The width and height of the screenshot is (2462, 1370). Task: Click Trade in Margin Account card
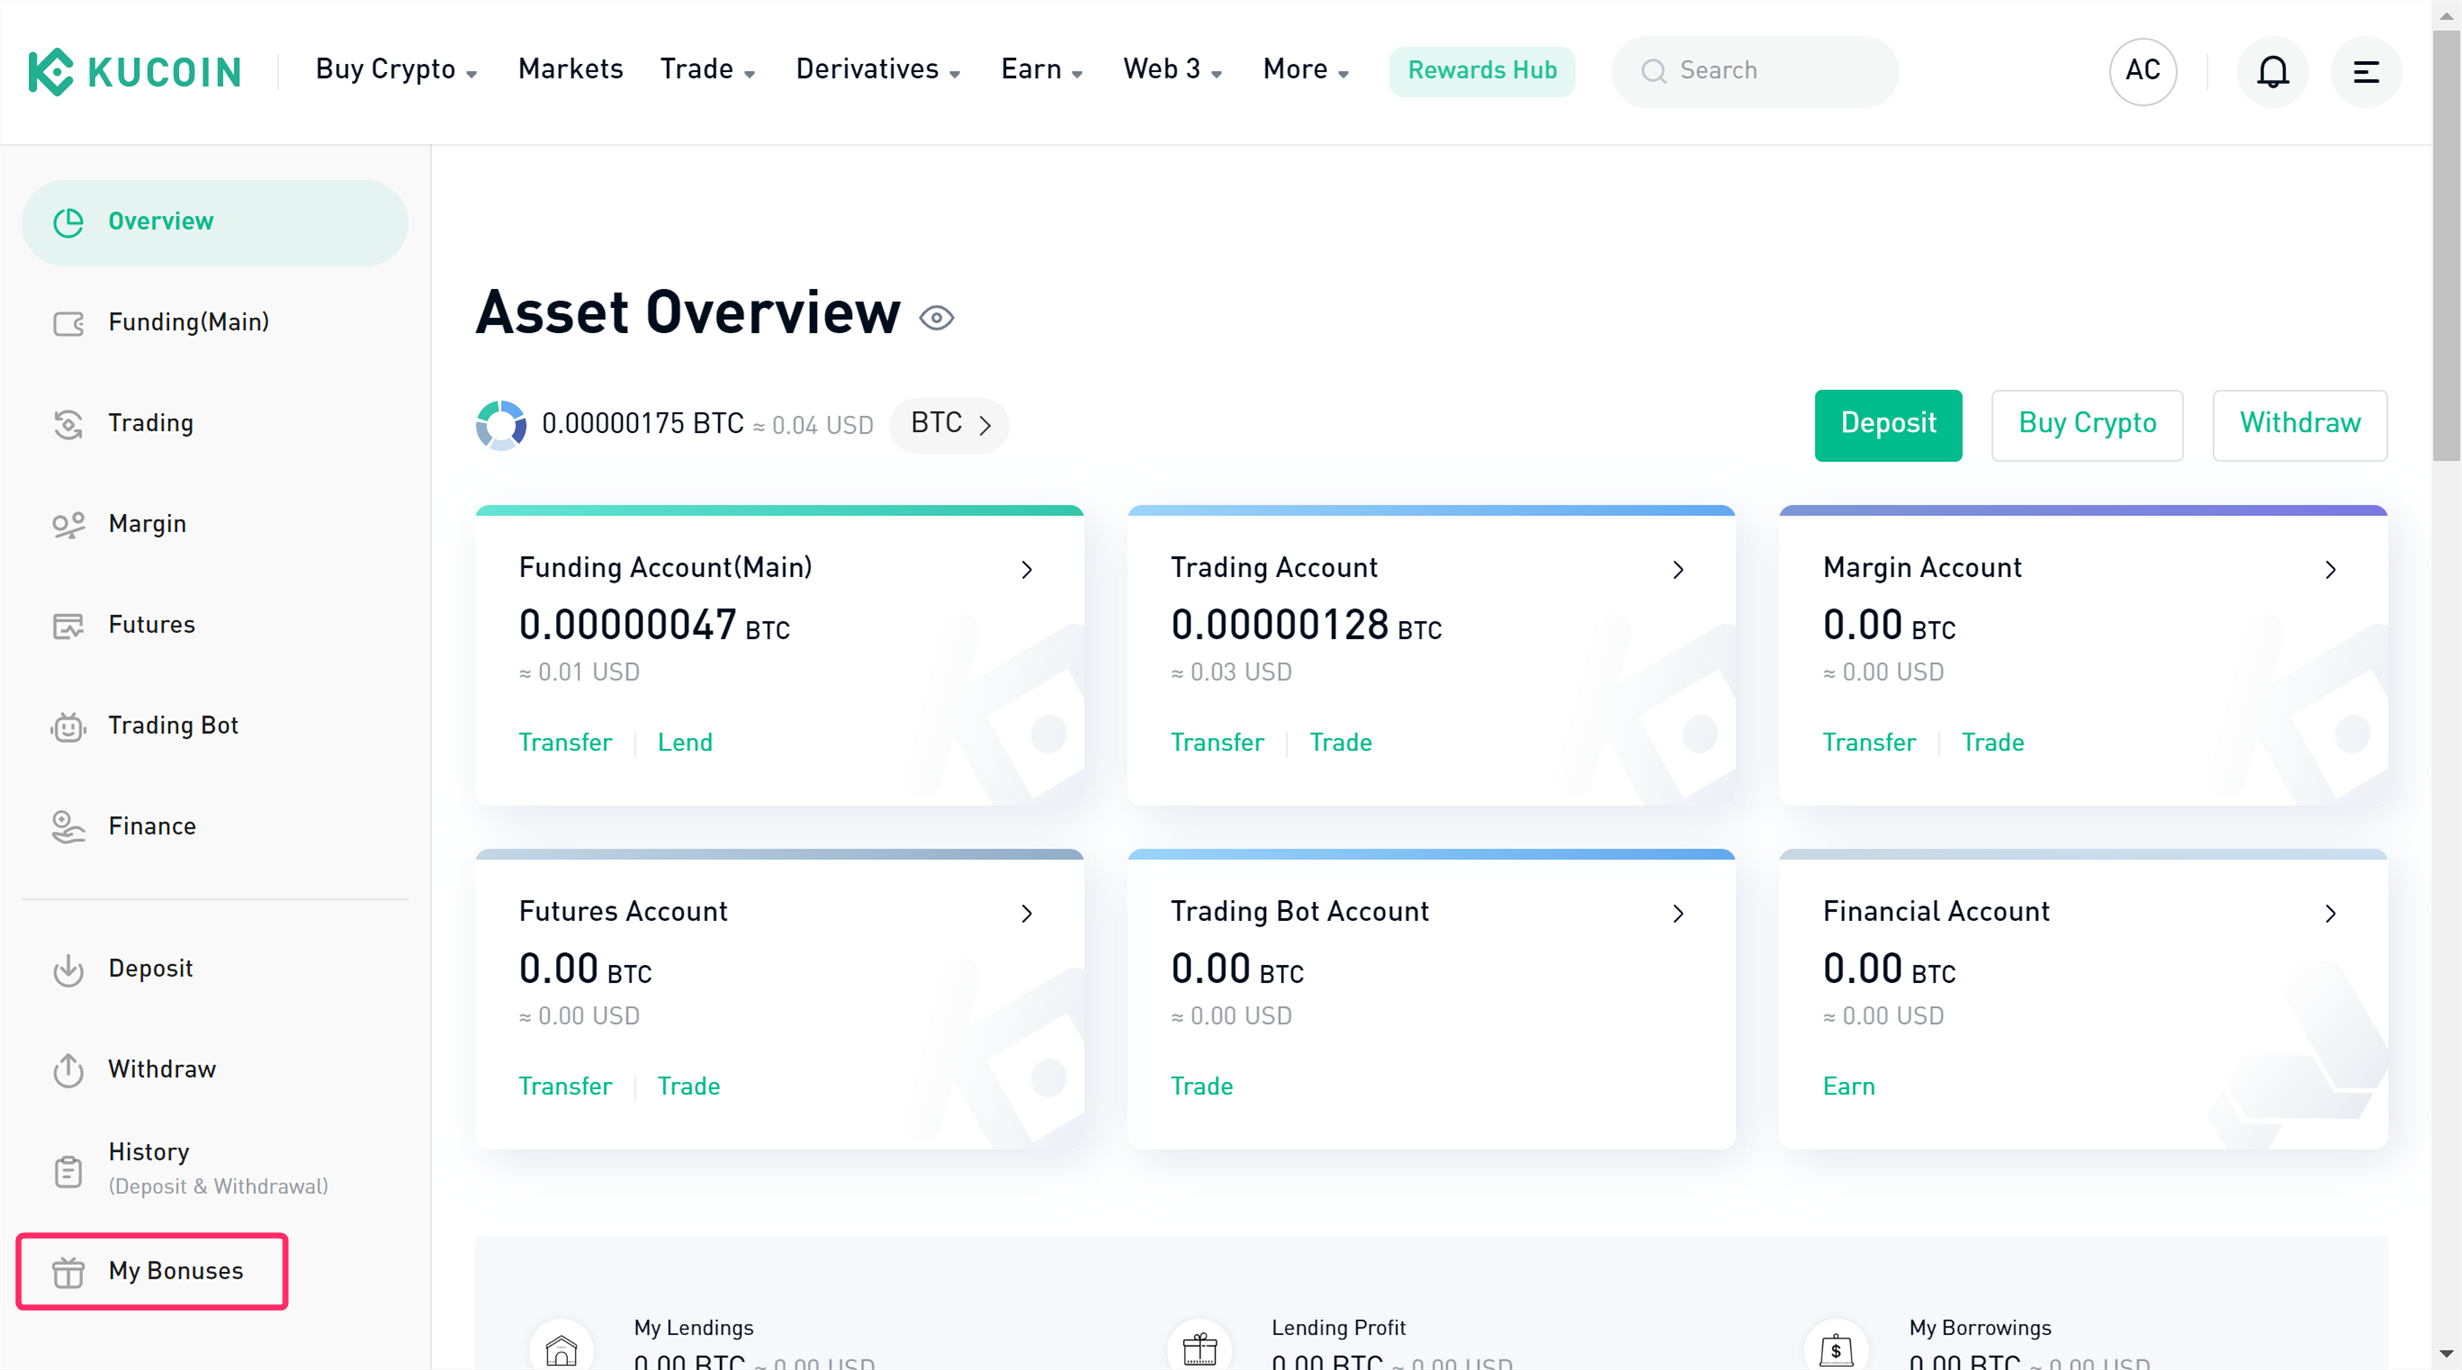pyautogui.click(x=1992, y=743)
